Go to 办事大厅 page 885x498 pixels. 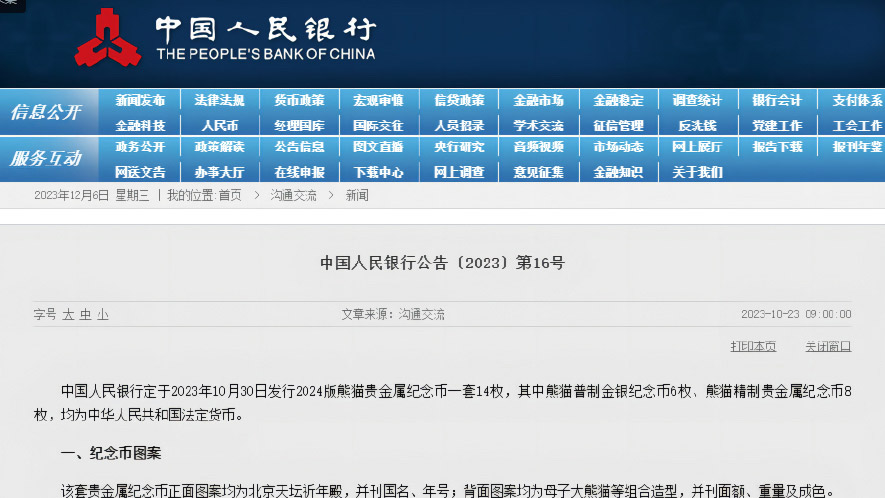click(x=220, y=172)
